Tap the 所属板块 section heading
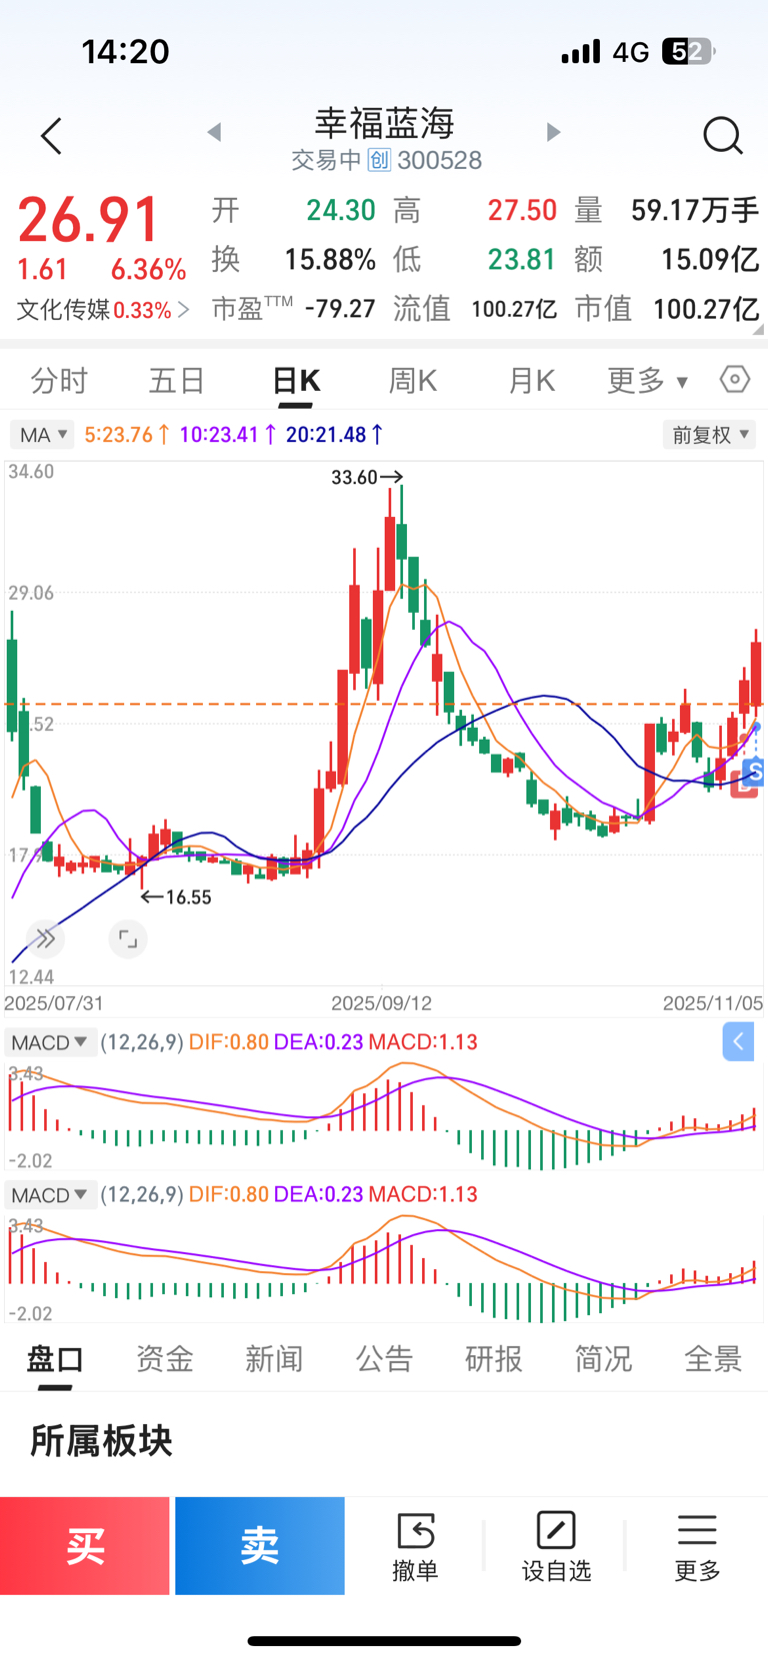This screenshot has height=1663, width=768. click(101, 1441)
